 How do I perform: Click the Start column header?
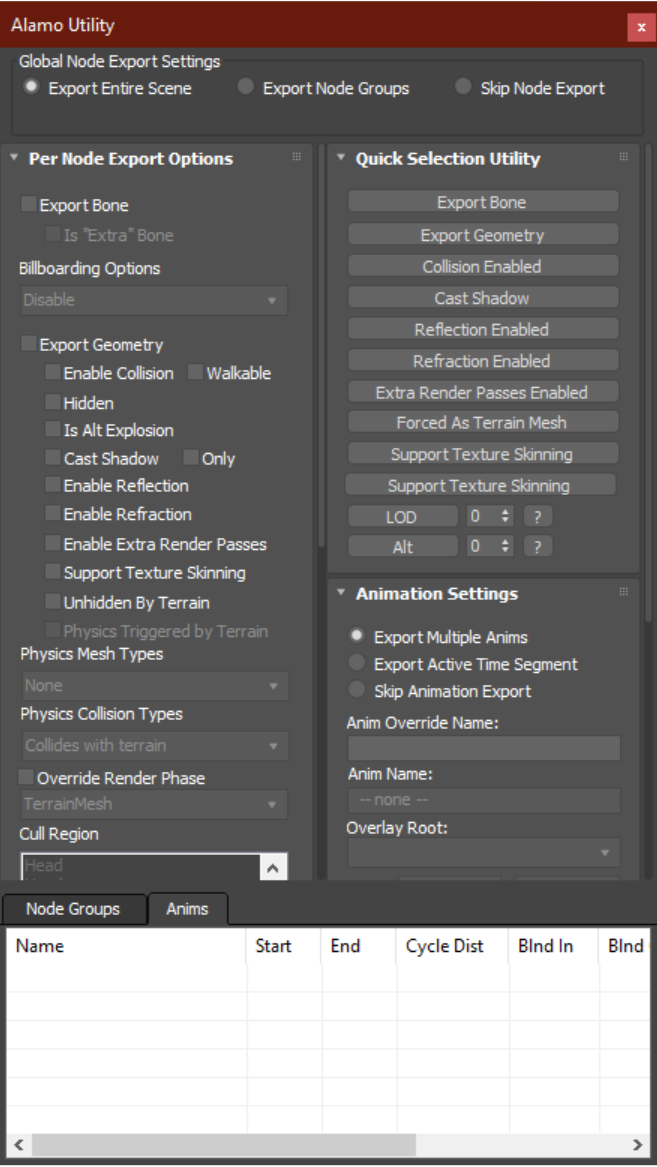284,946
